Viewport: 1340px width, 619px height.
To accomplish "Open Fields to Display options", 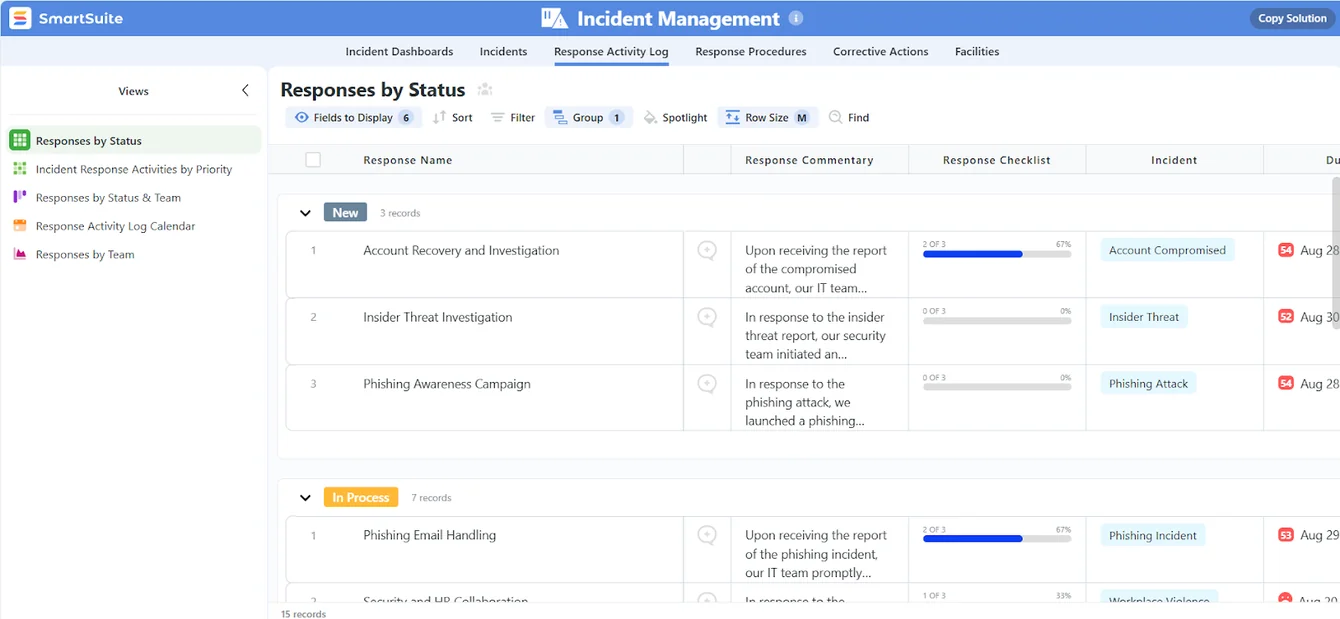I will tap(354, 117).
